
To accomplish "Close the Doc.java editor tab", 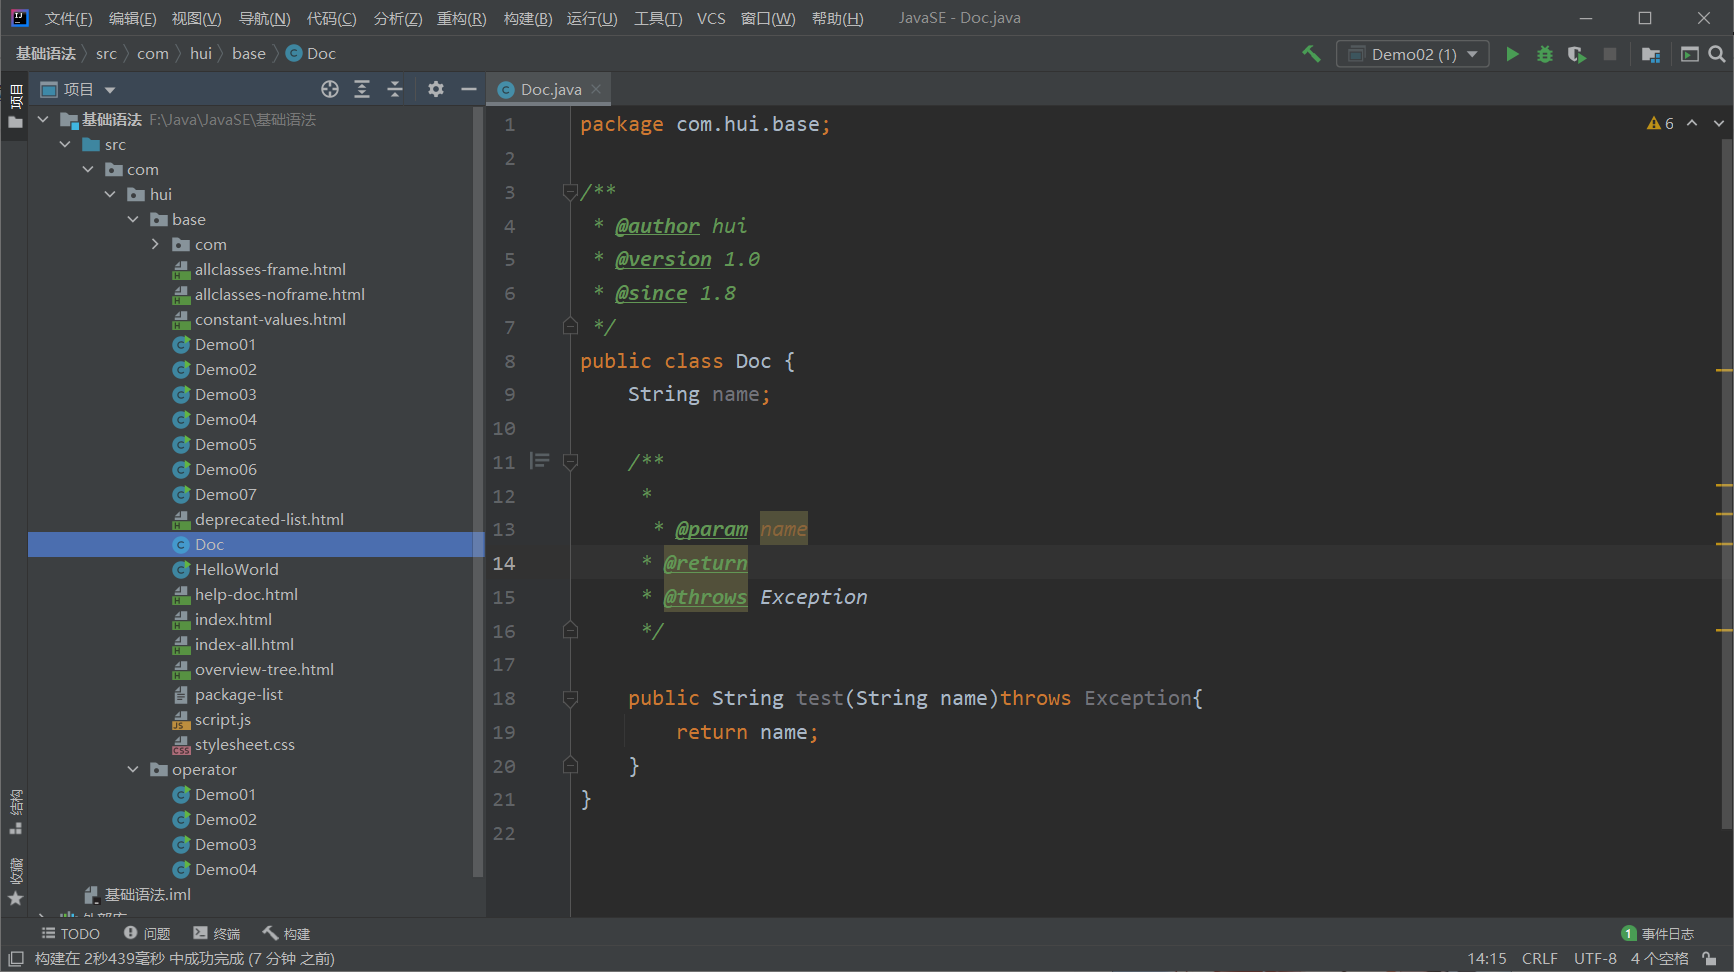I will [596, 89].
